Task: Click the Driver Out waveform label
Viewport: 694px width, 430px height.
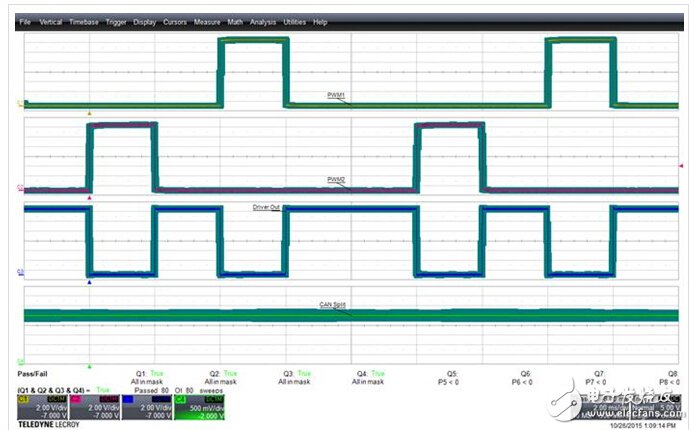Action: tap(266, 208)
